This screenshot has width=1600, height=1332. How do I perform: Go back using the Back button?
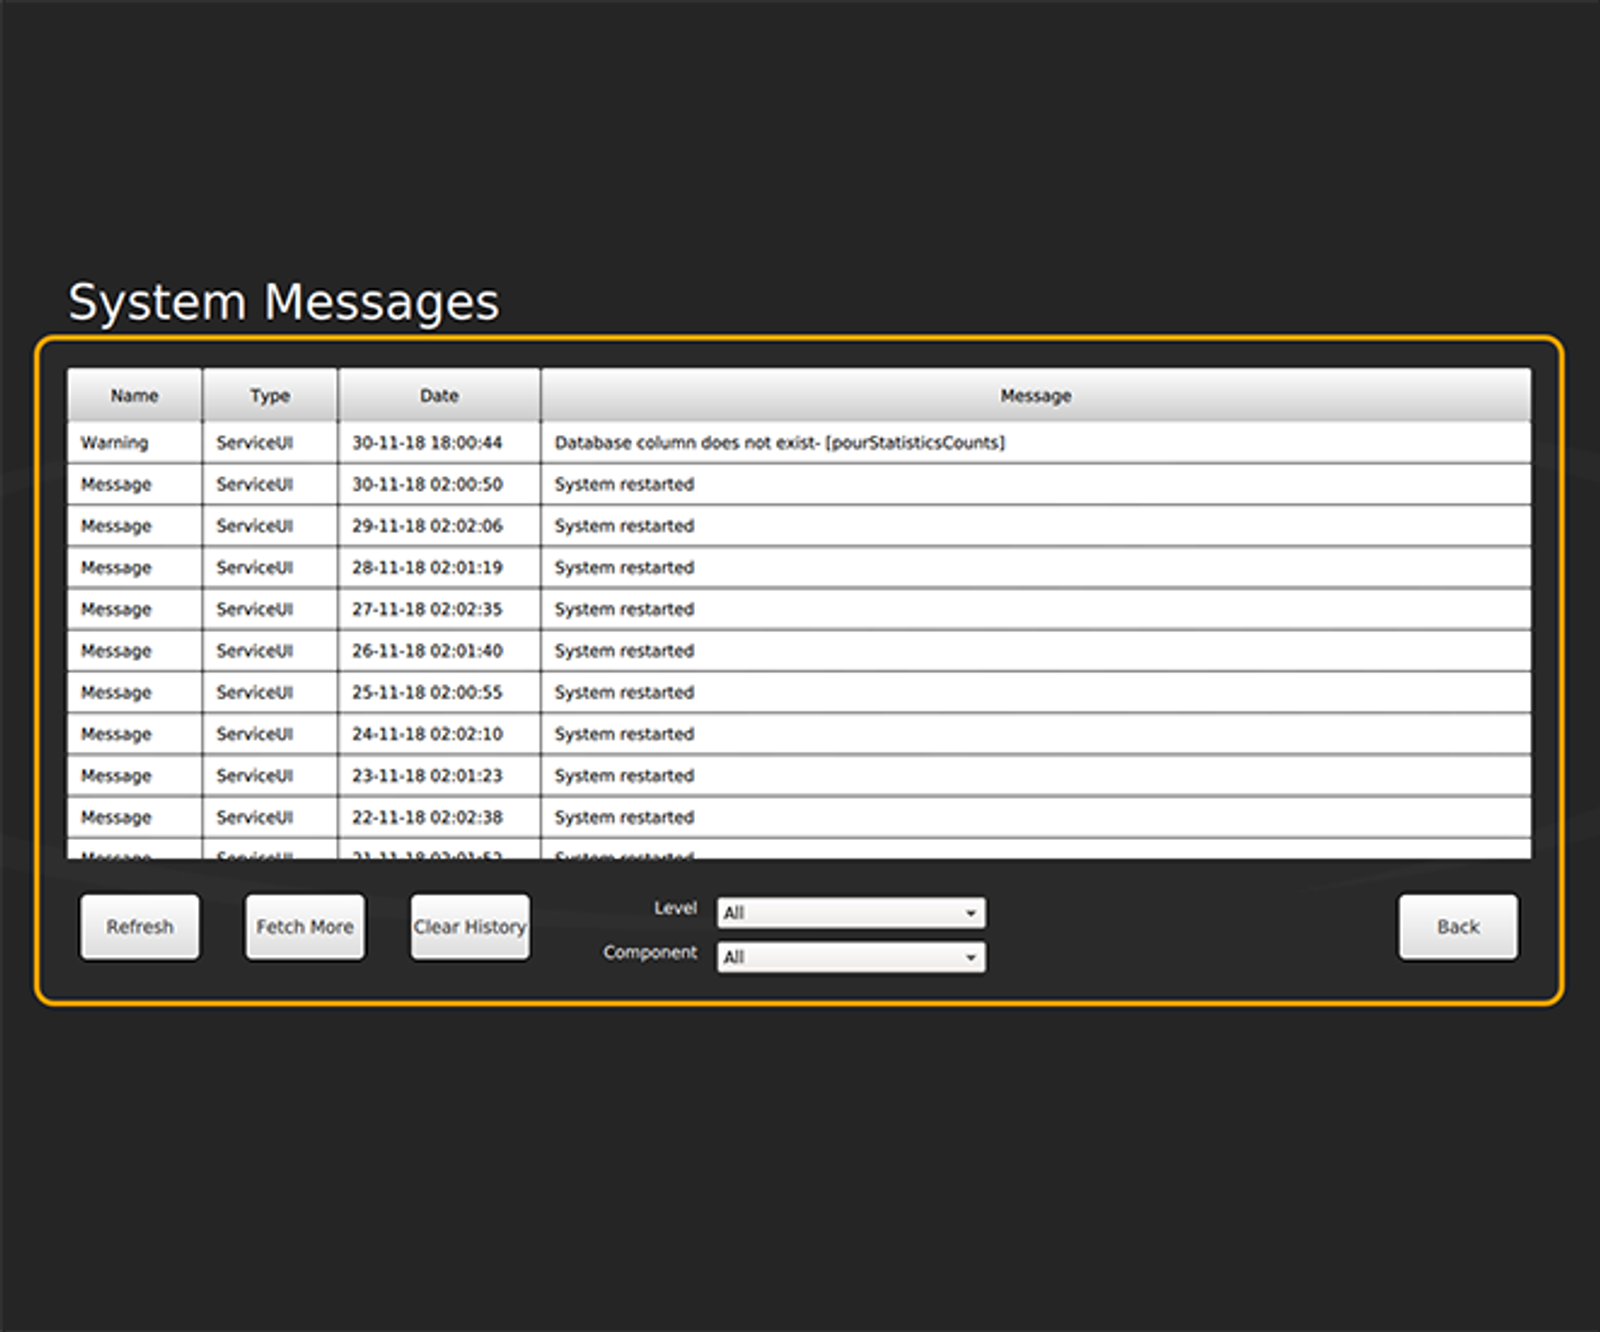click(1458, 927)
